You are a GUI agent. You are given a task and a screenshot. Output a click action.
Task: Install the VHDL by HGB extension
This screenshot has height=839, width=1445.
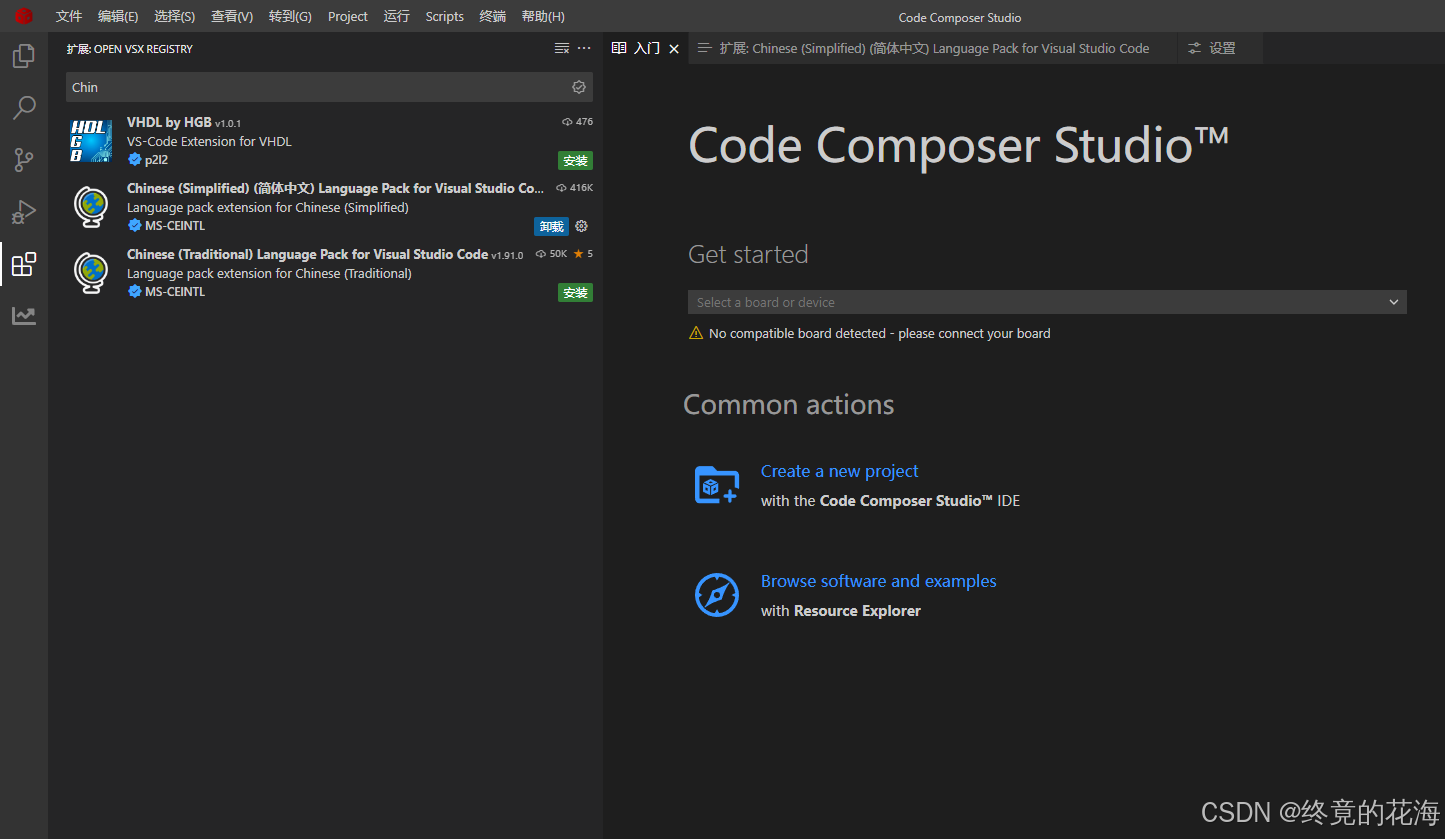[x=575, y=160]
